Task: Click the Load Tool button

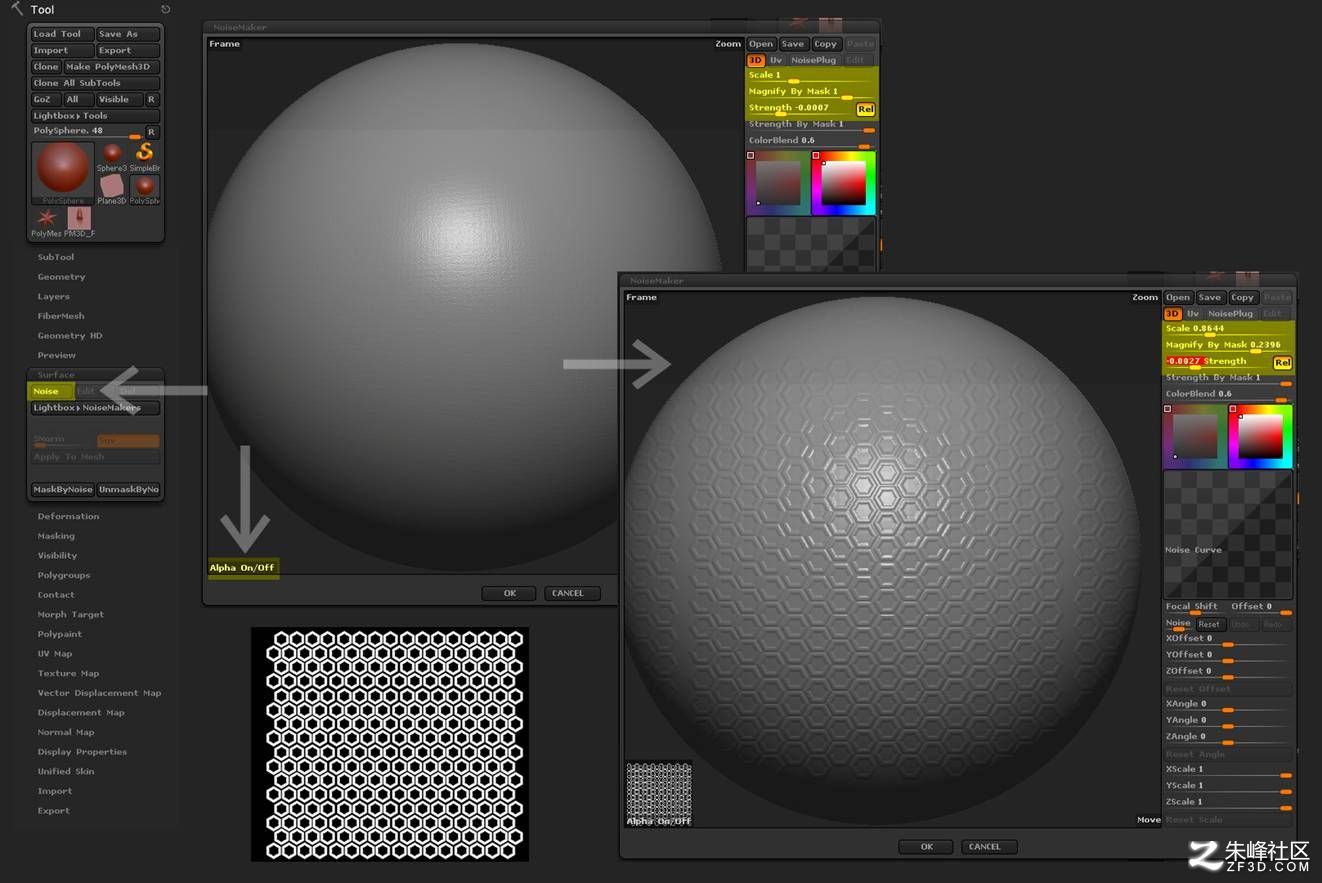Action: (x=62, y=34)
